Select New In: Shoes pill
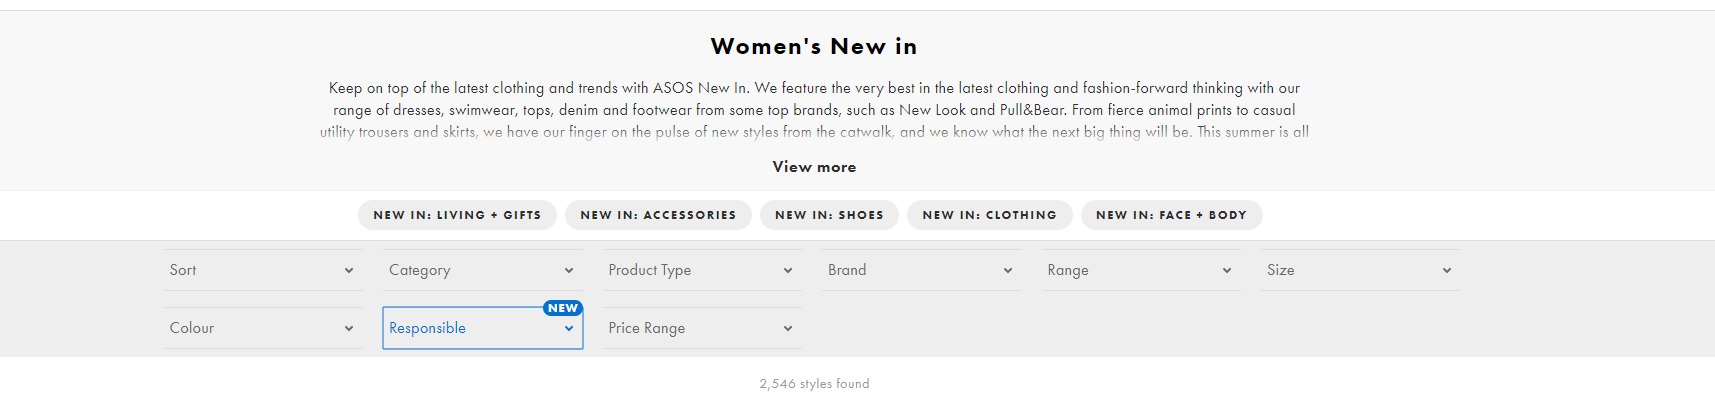The height and width of the screenshot is (407, 1715). tap(829, 215)
